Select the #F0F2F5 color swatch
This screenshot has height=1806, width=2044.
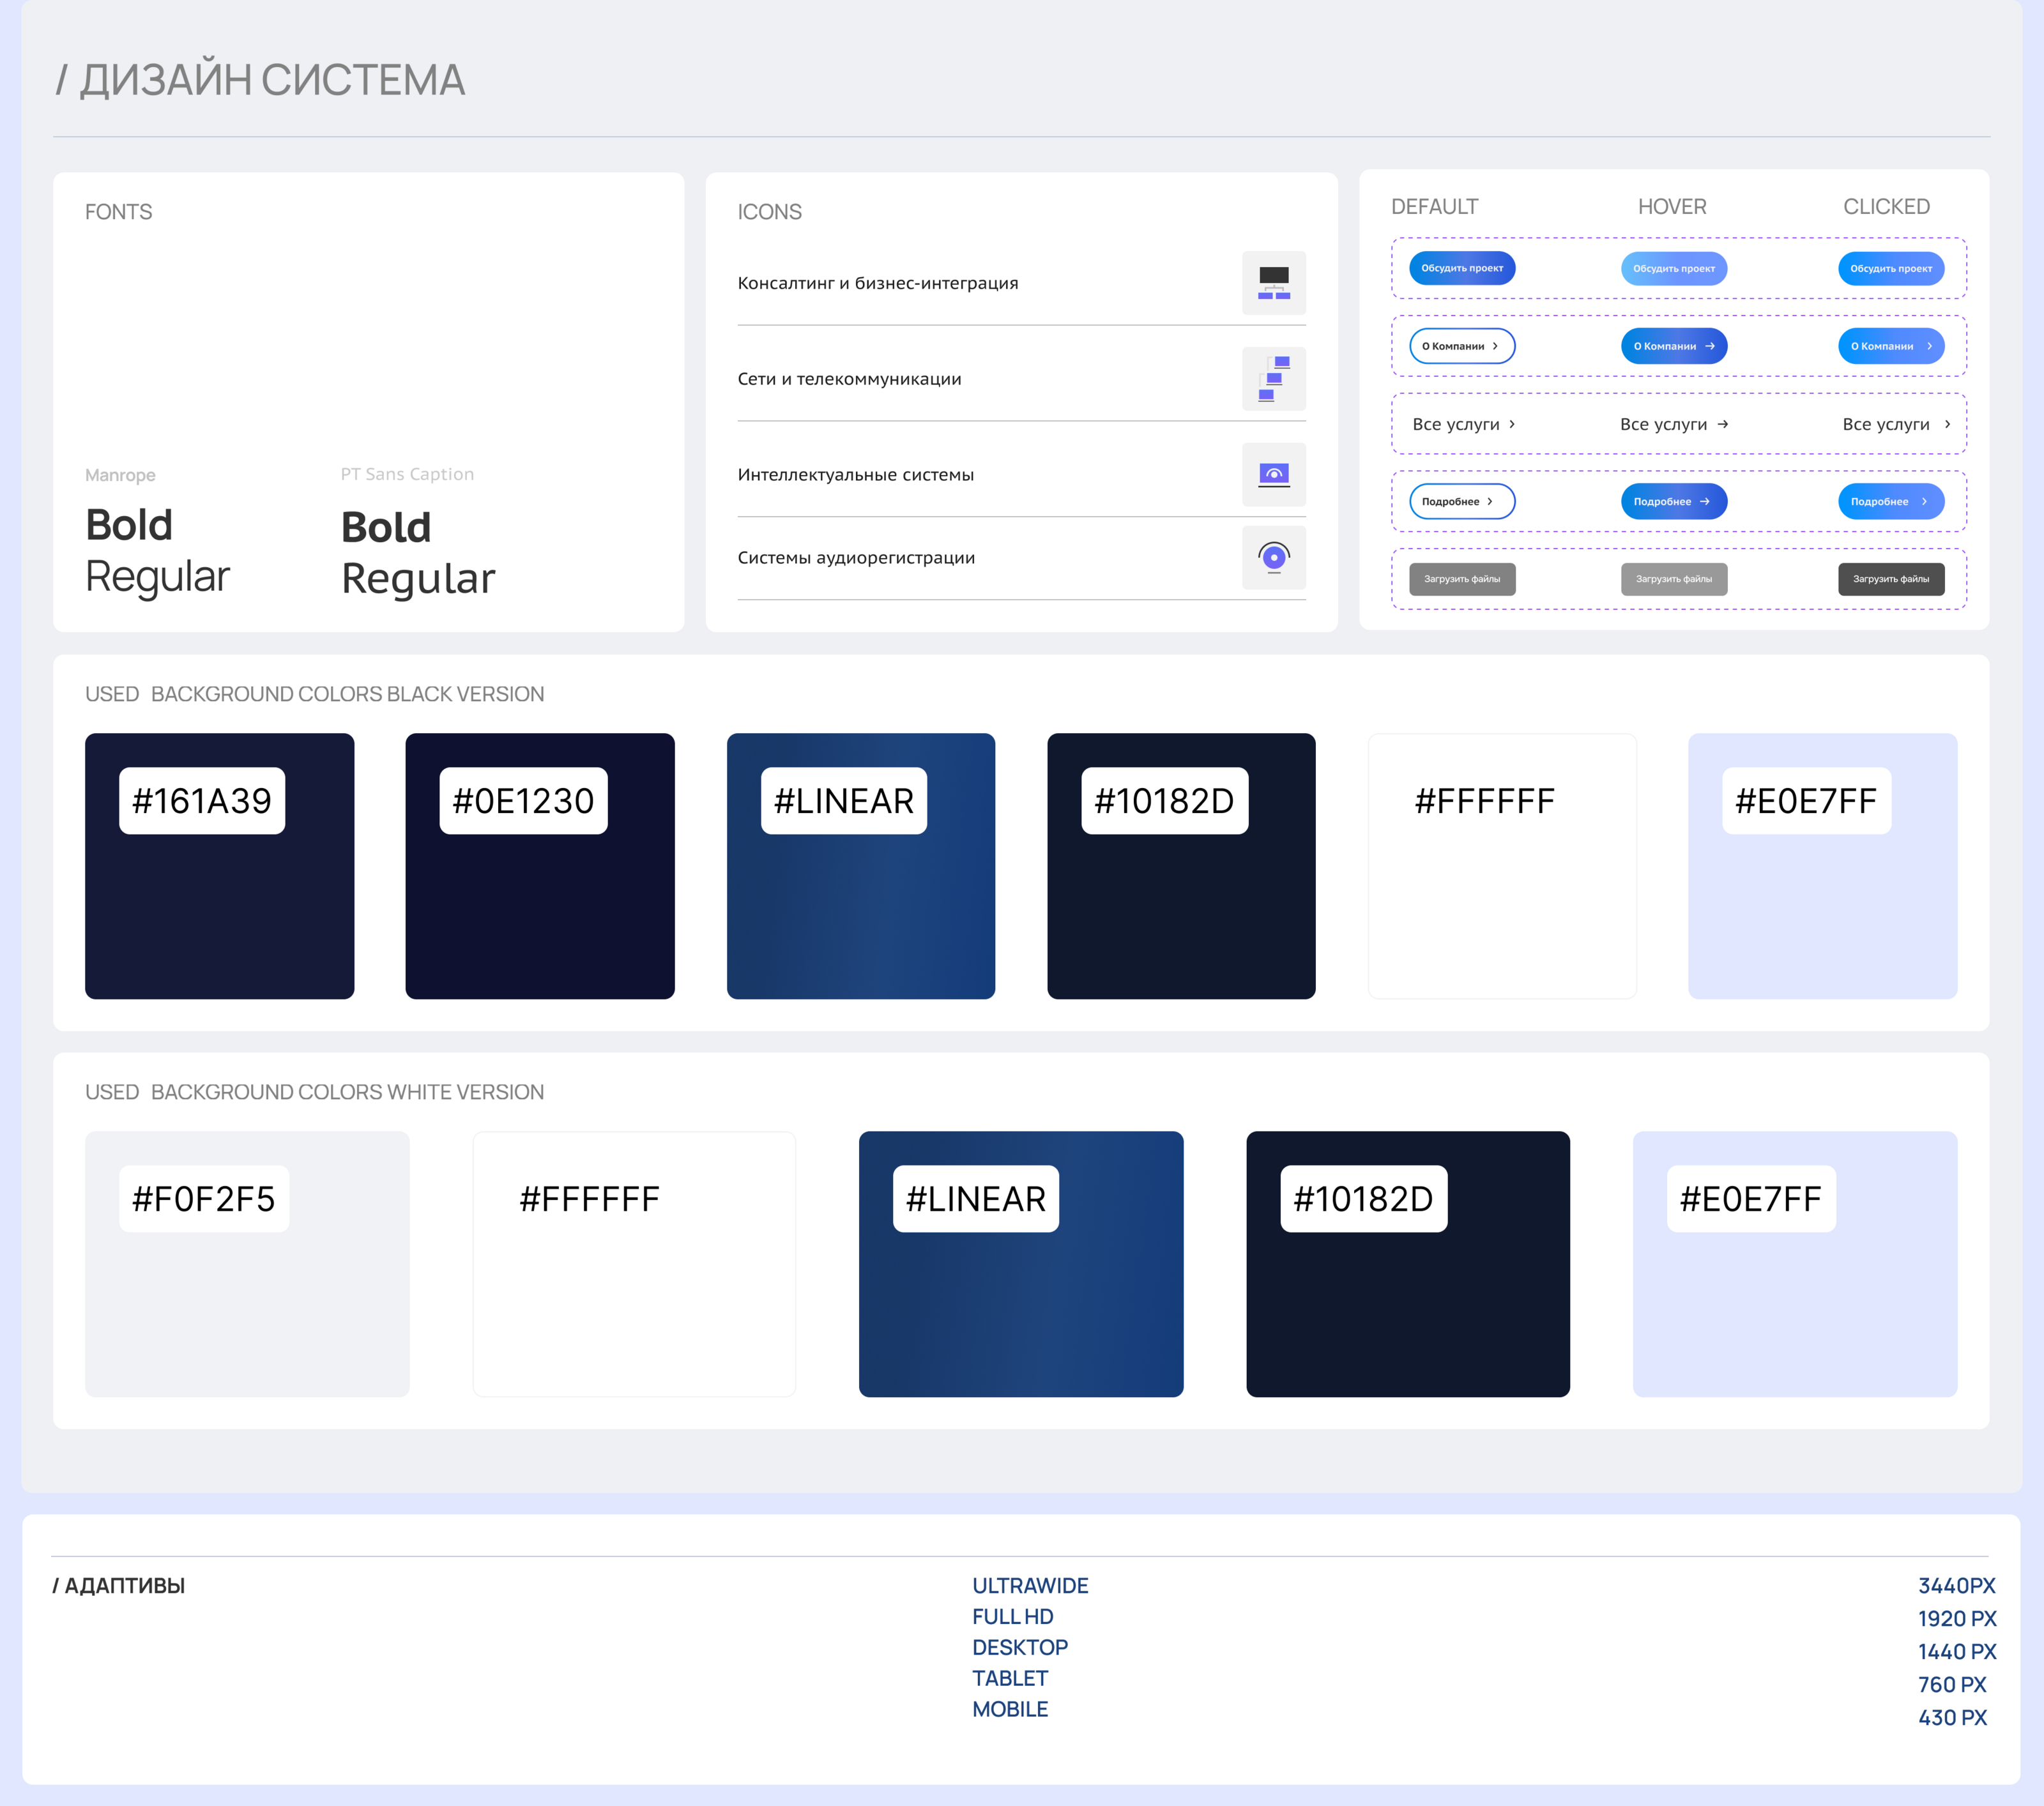click(247, 1264)
